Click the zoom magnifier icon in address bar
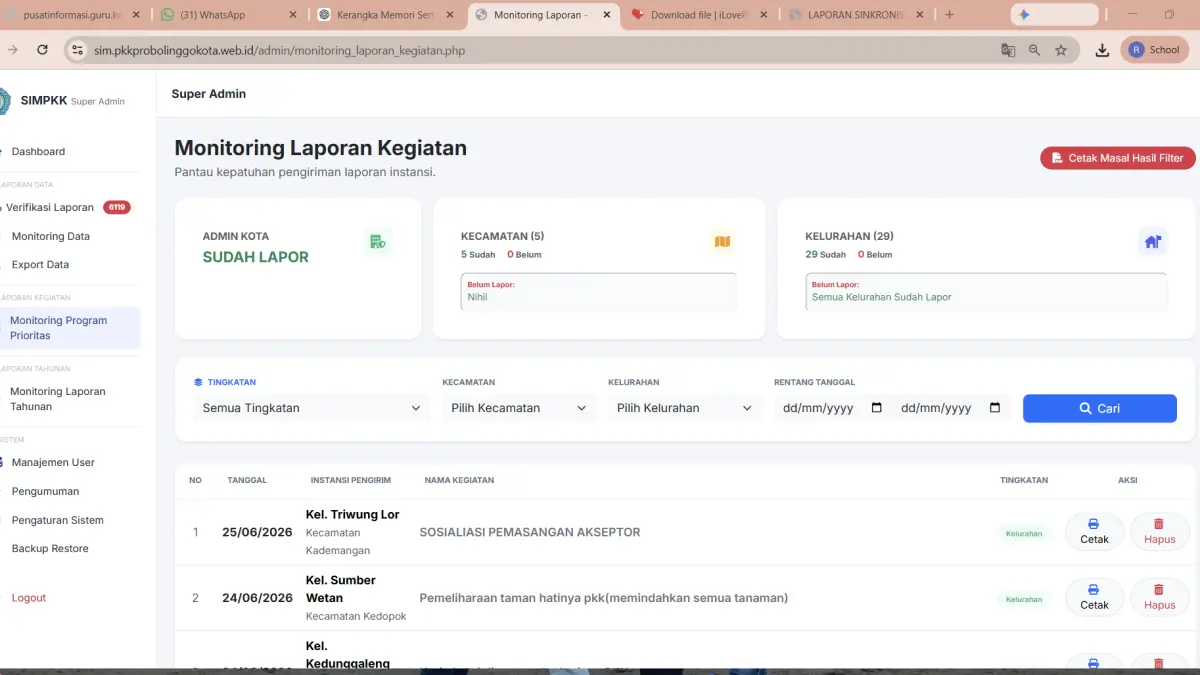Screen dimensions: 1200x675 pyautogui.click(x=1034, y=50)
